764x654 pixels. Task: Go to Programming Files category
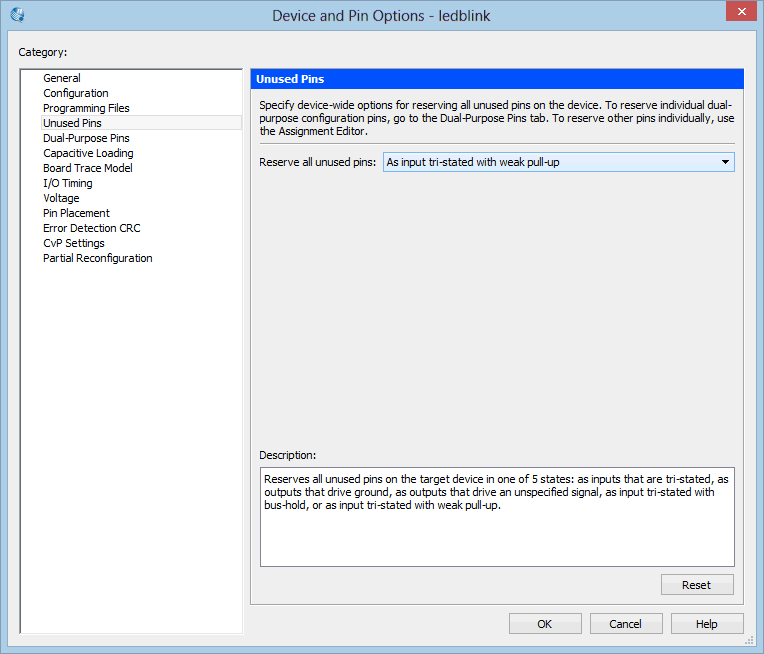[86, 108]
